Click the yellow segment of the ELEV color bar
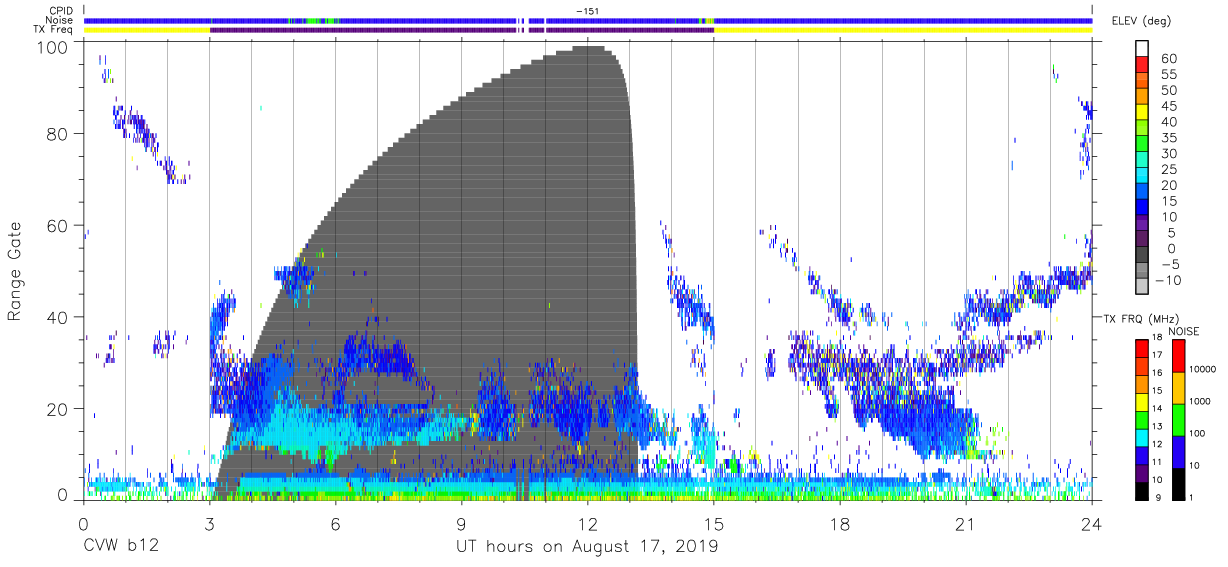Image resolution: width=1228 pixels, height=567 pixels. pyautogui.click(x=1141, y=114)
